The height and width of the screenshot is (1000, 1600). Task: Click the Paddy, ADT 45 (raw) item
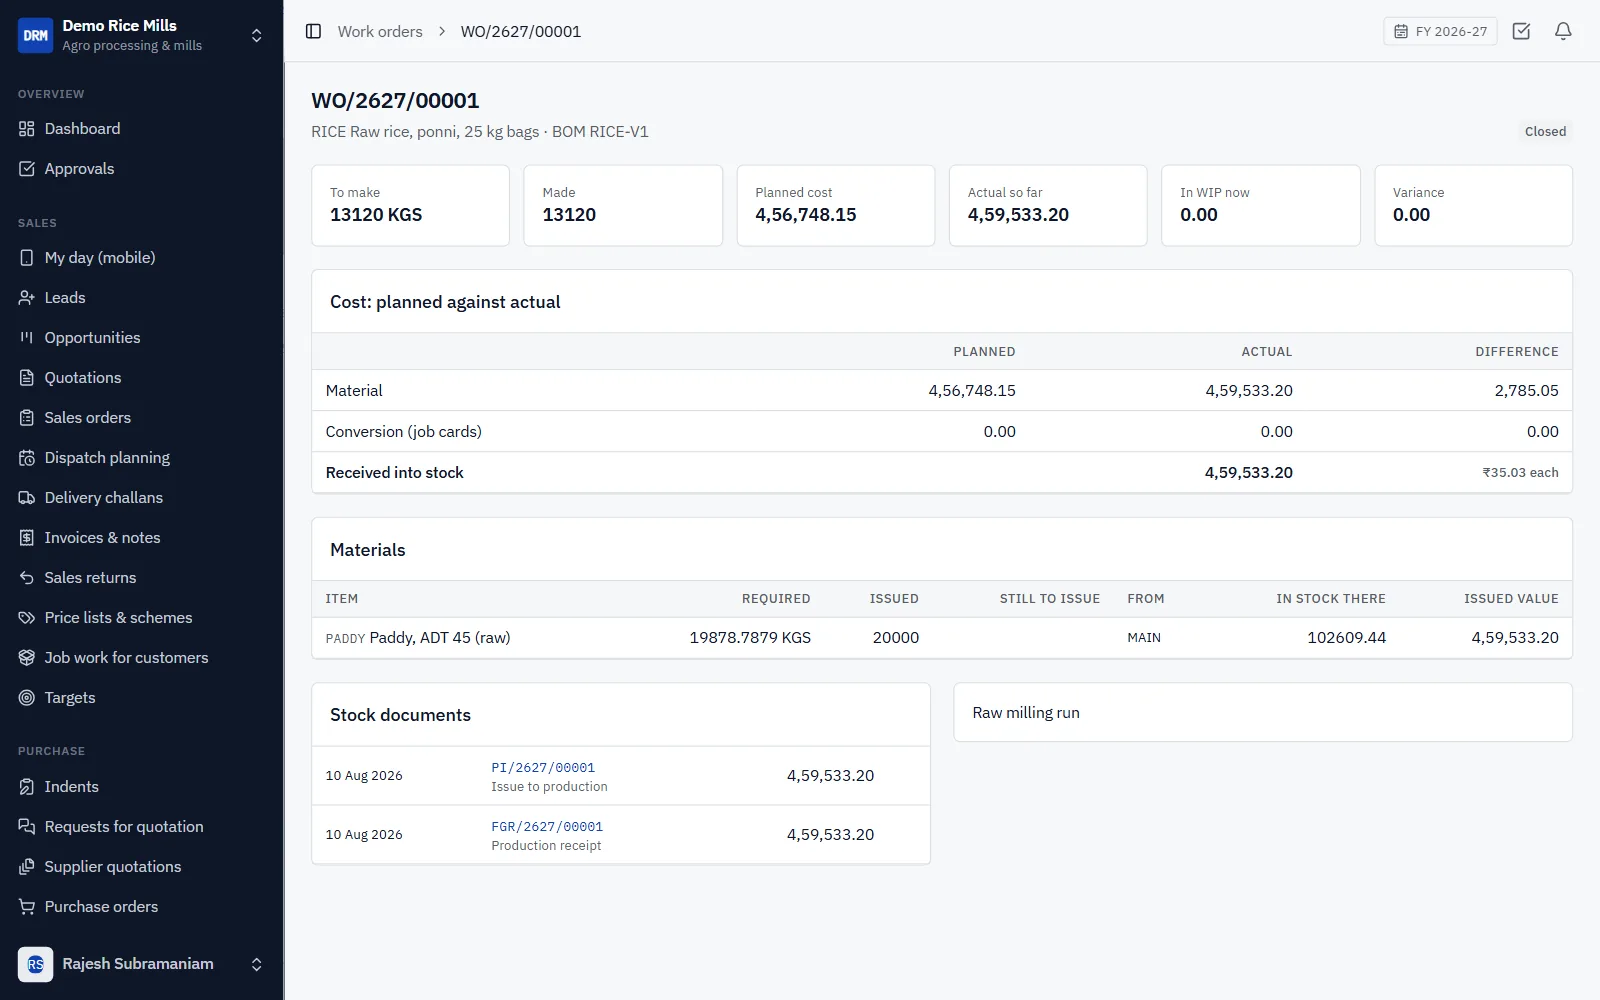[x=440, y=638]
